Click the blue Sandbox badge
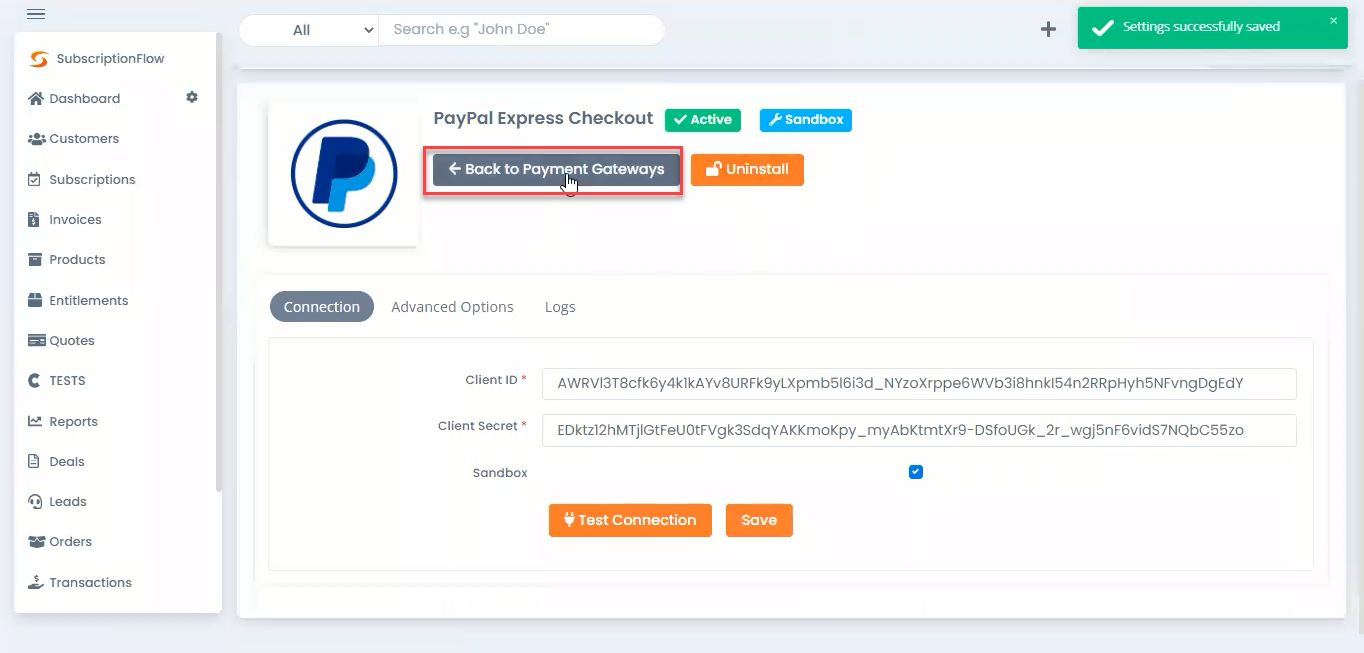1364x653 pixels. pos(806,120)
